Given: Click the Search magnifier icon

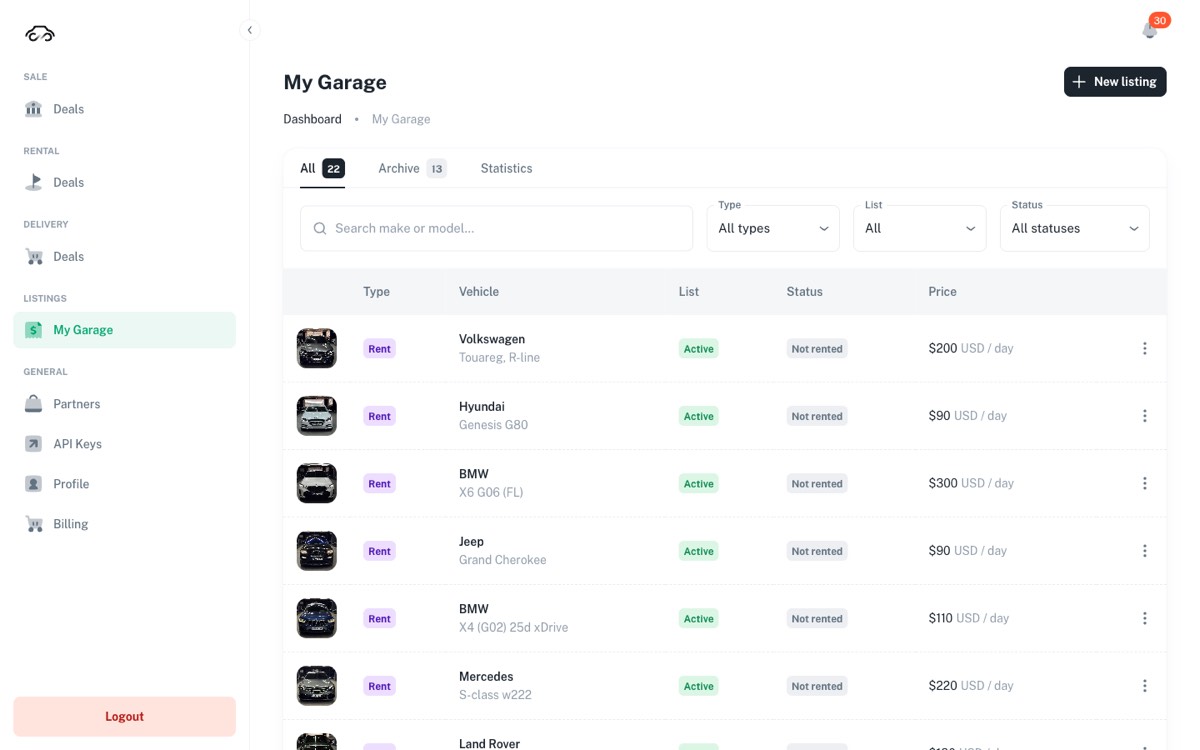Looking at the screenshot, I should coord(320,228).
